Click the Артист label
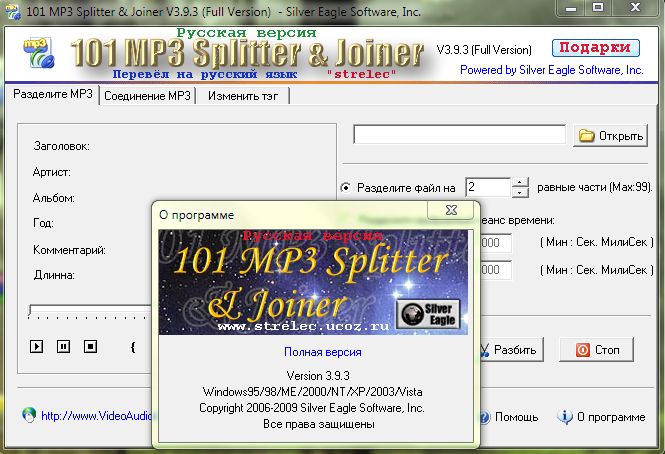 [x=52, y=172]
